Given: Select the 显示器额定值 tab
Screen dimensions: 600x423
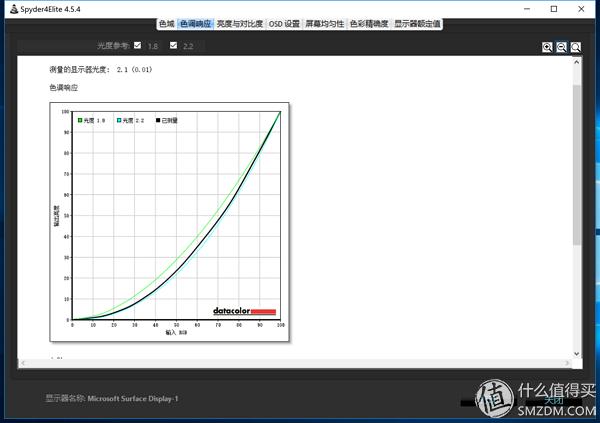Looking at the screenshot, I should pos(417,24).
